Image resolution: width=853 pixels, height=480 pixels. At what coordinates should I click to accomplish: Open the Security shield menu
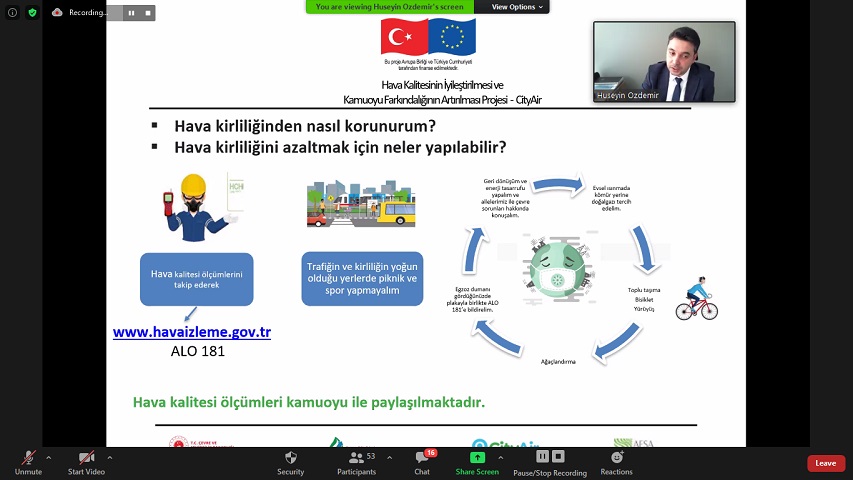pos(290,463)
